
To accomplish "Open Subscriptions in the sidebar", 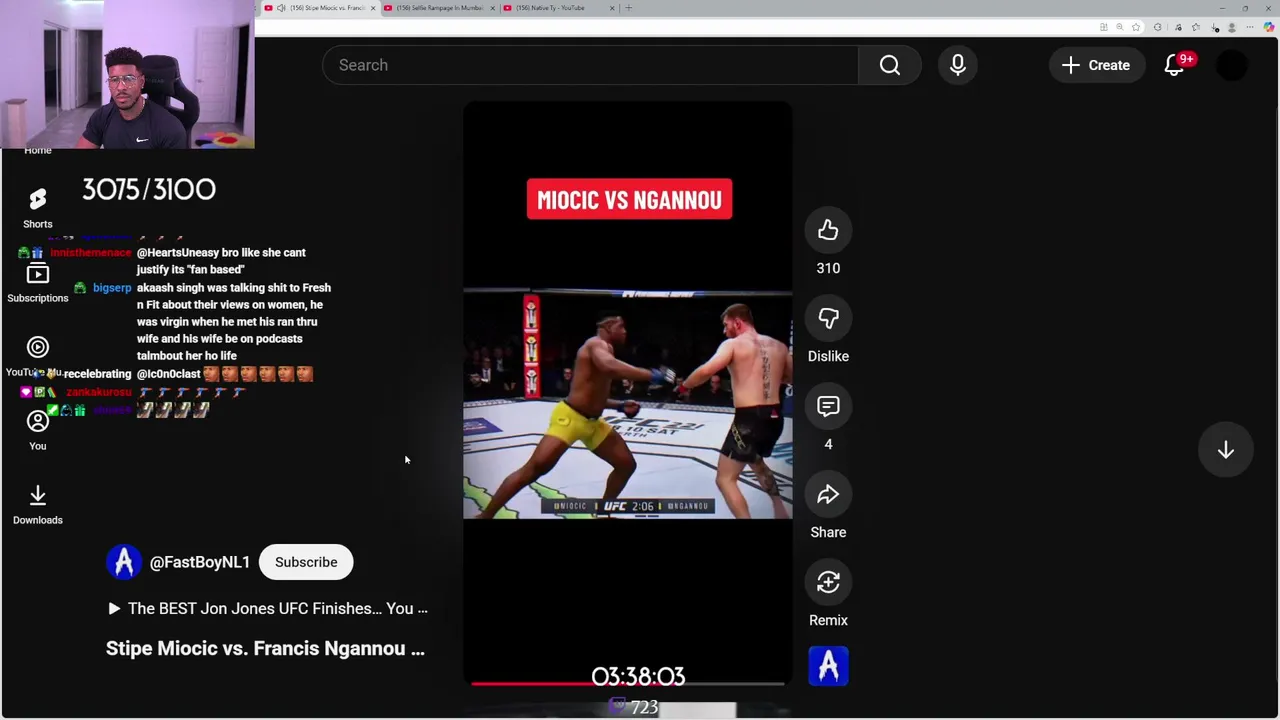I will (x=38, y=283).
